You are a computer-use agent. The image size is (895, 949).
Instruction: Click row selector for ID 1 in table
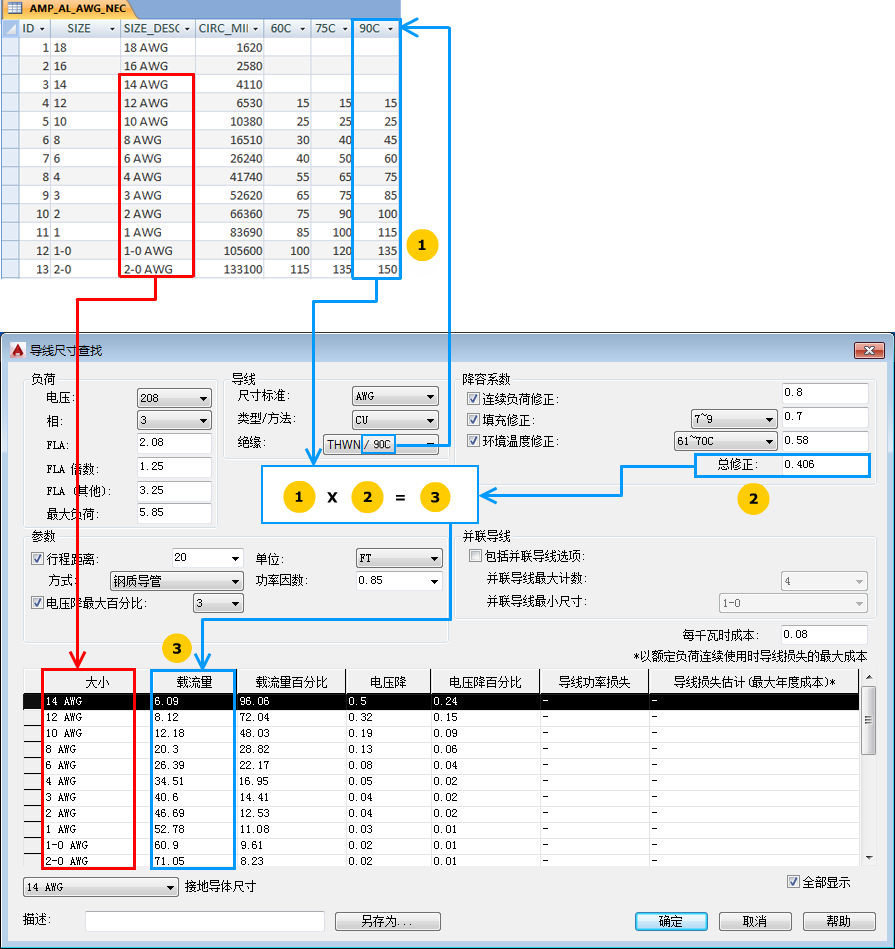click(x=10, y=47)
